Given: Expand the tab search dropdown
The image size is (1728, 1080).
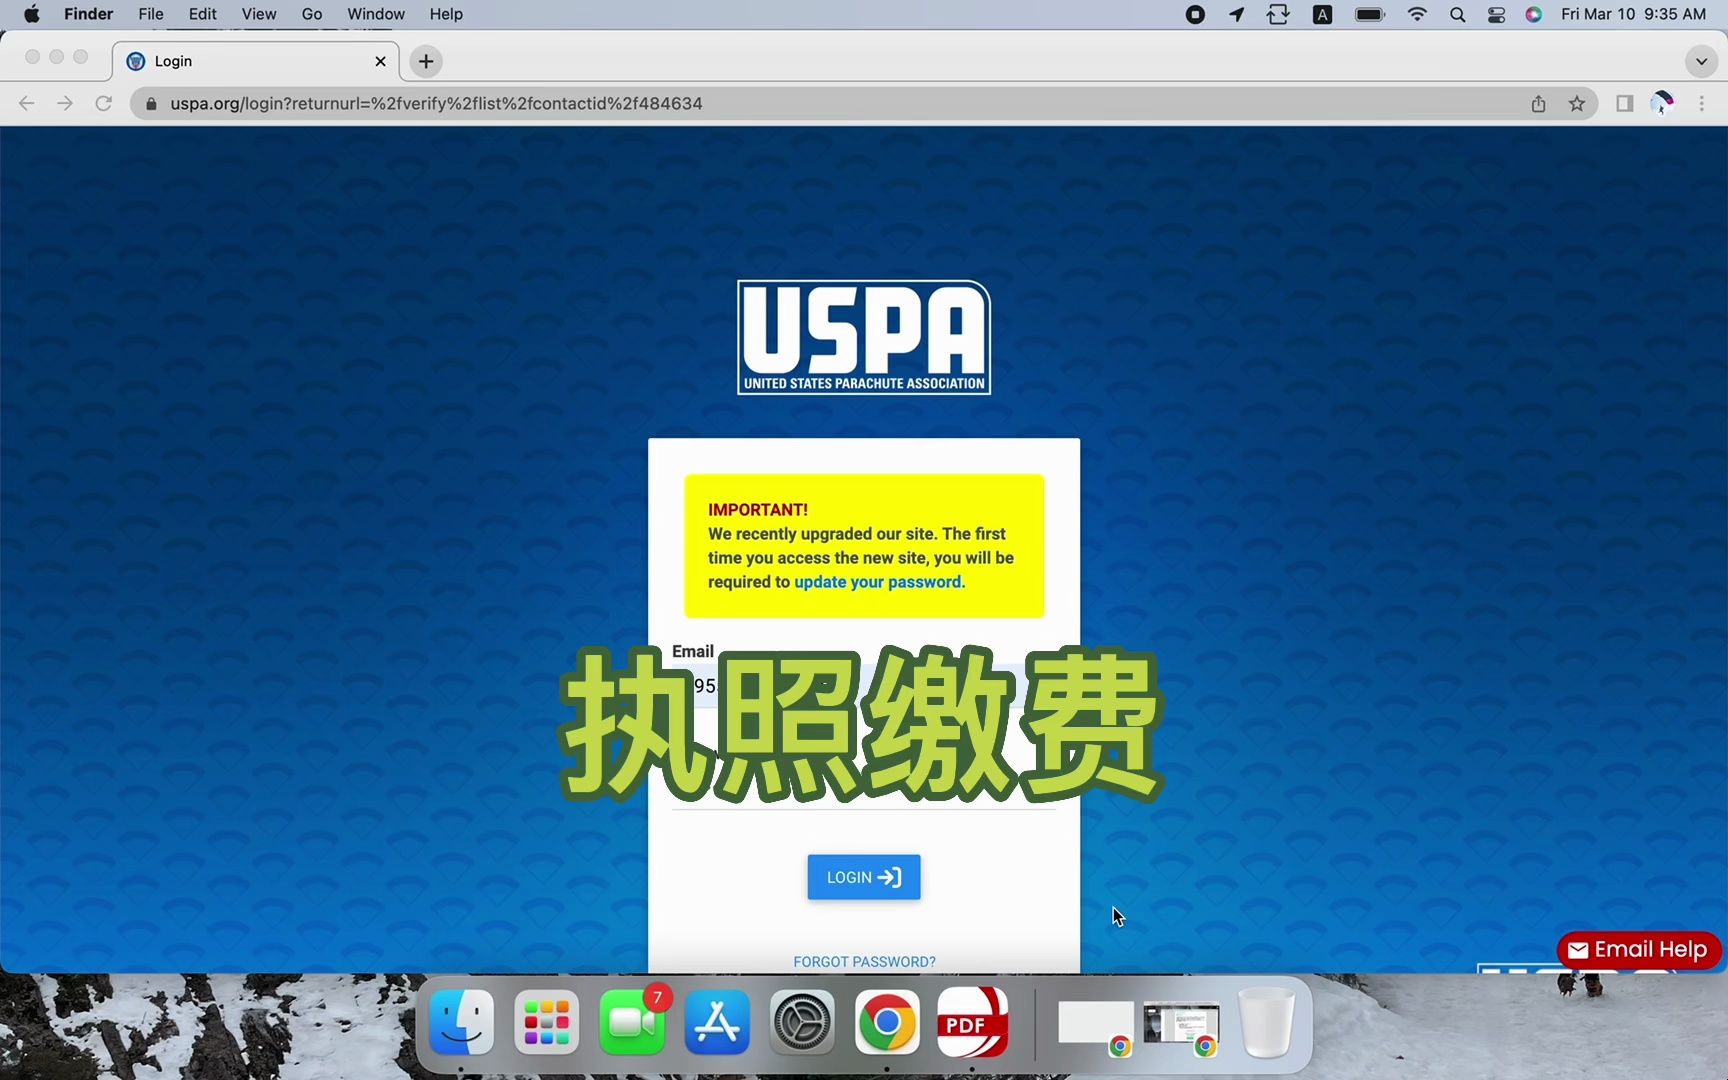Looking at the screenshot, I should click(1701, 61).
